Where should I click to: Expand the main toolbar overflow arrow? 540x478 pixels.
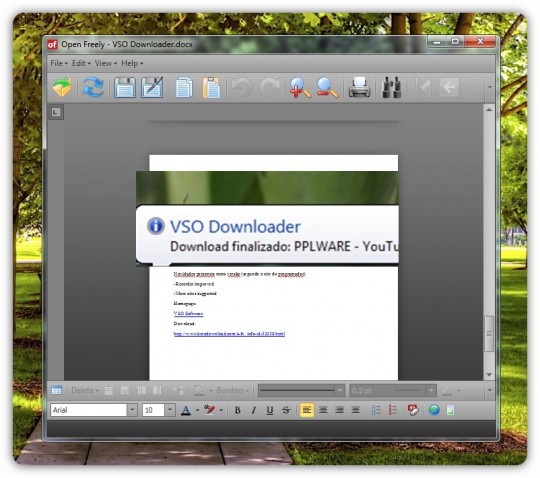coord(489,87)
